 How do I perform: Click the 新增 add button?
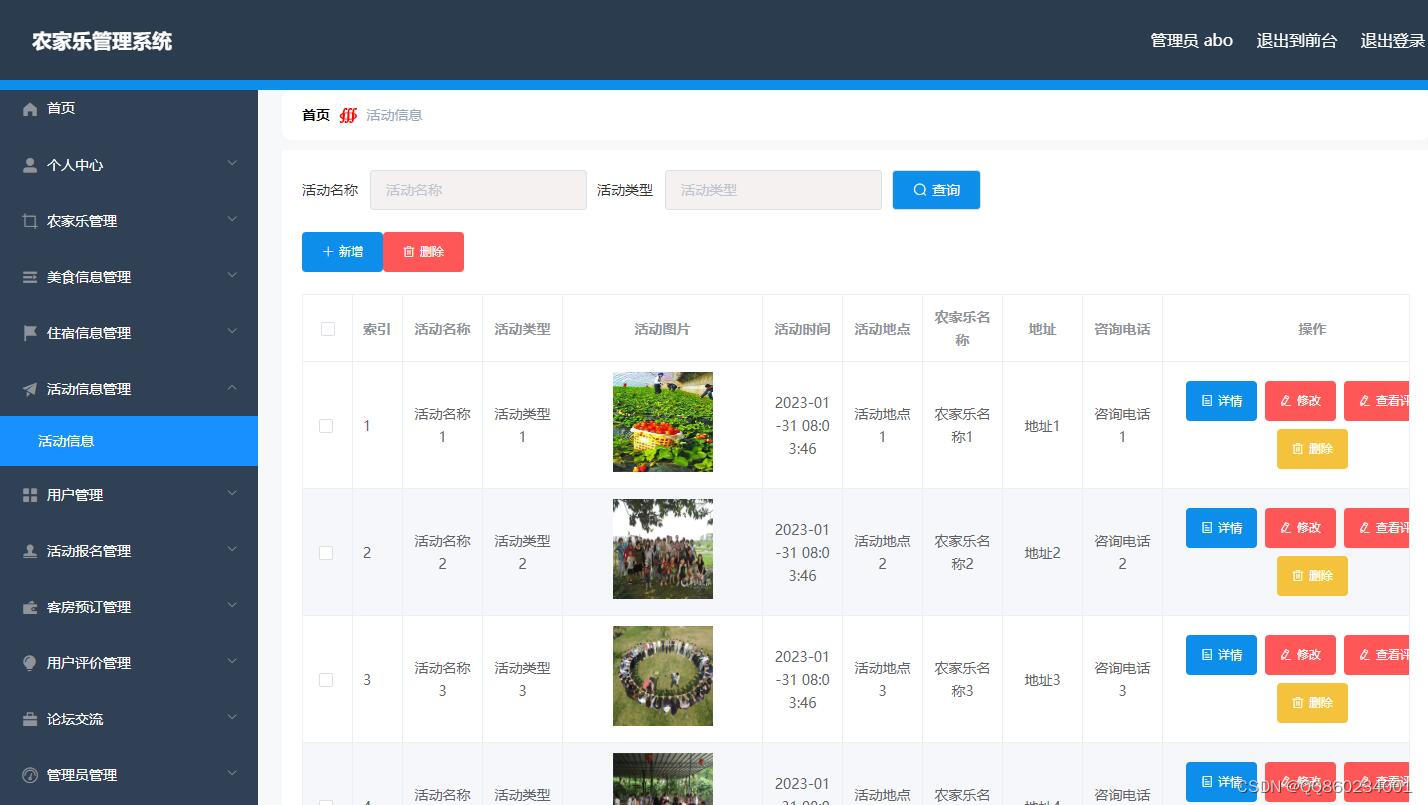point(342,252)
